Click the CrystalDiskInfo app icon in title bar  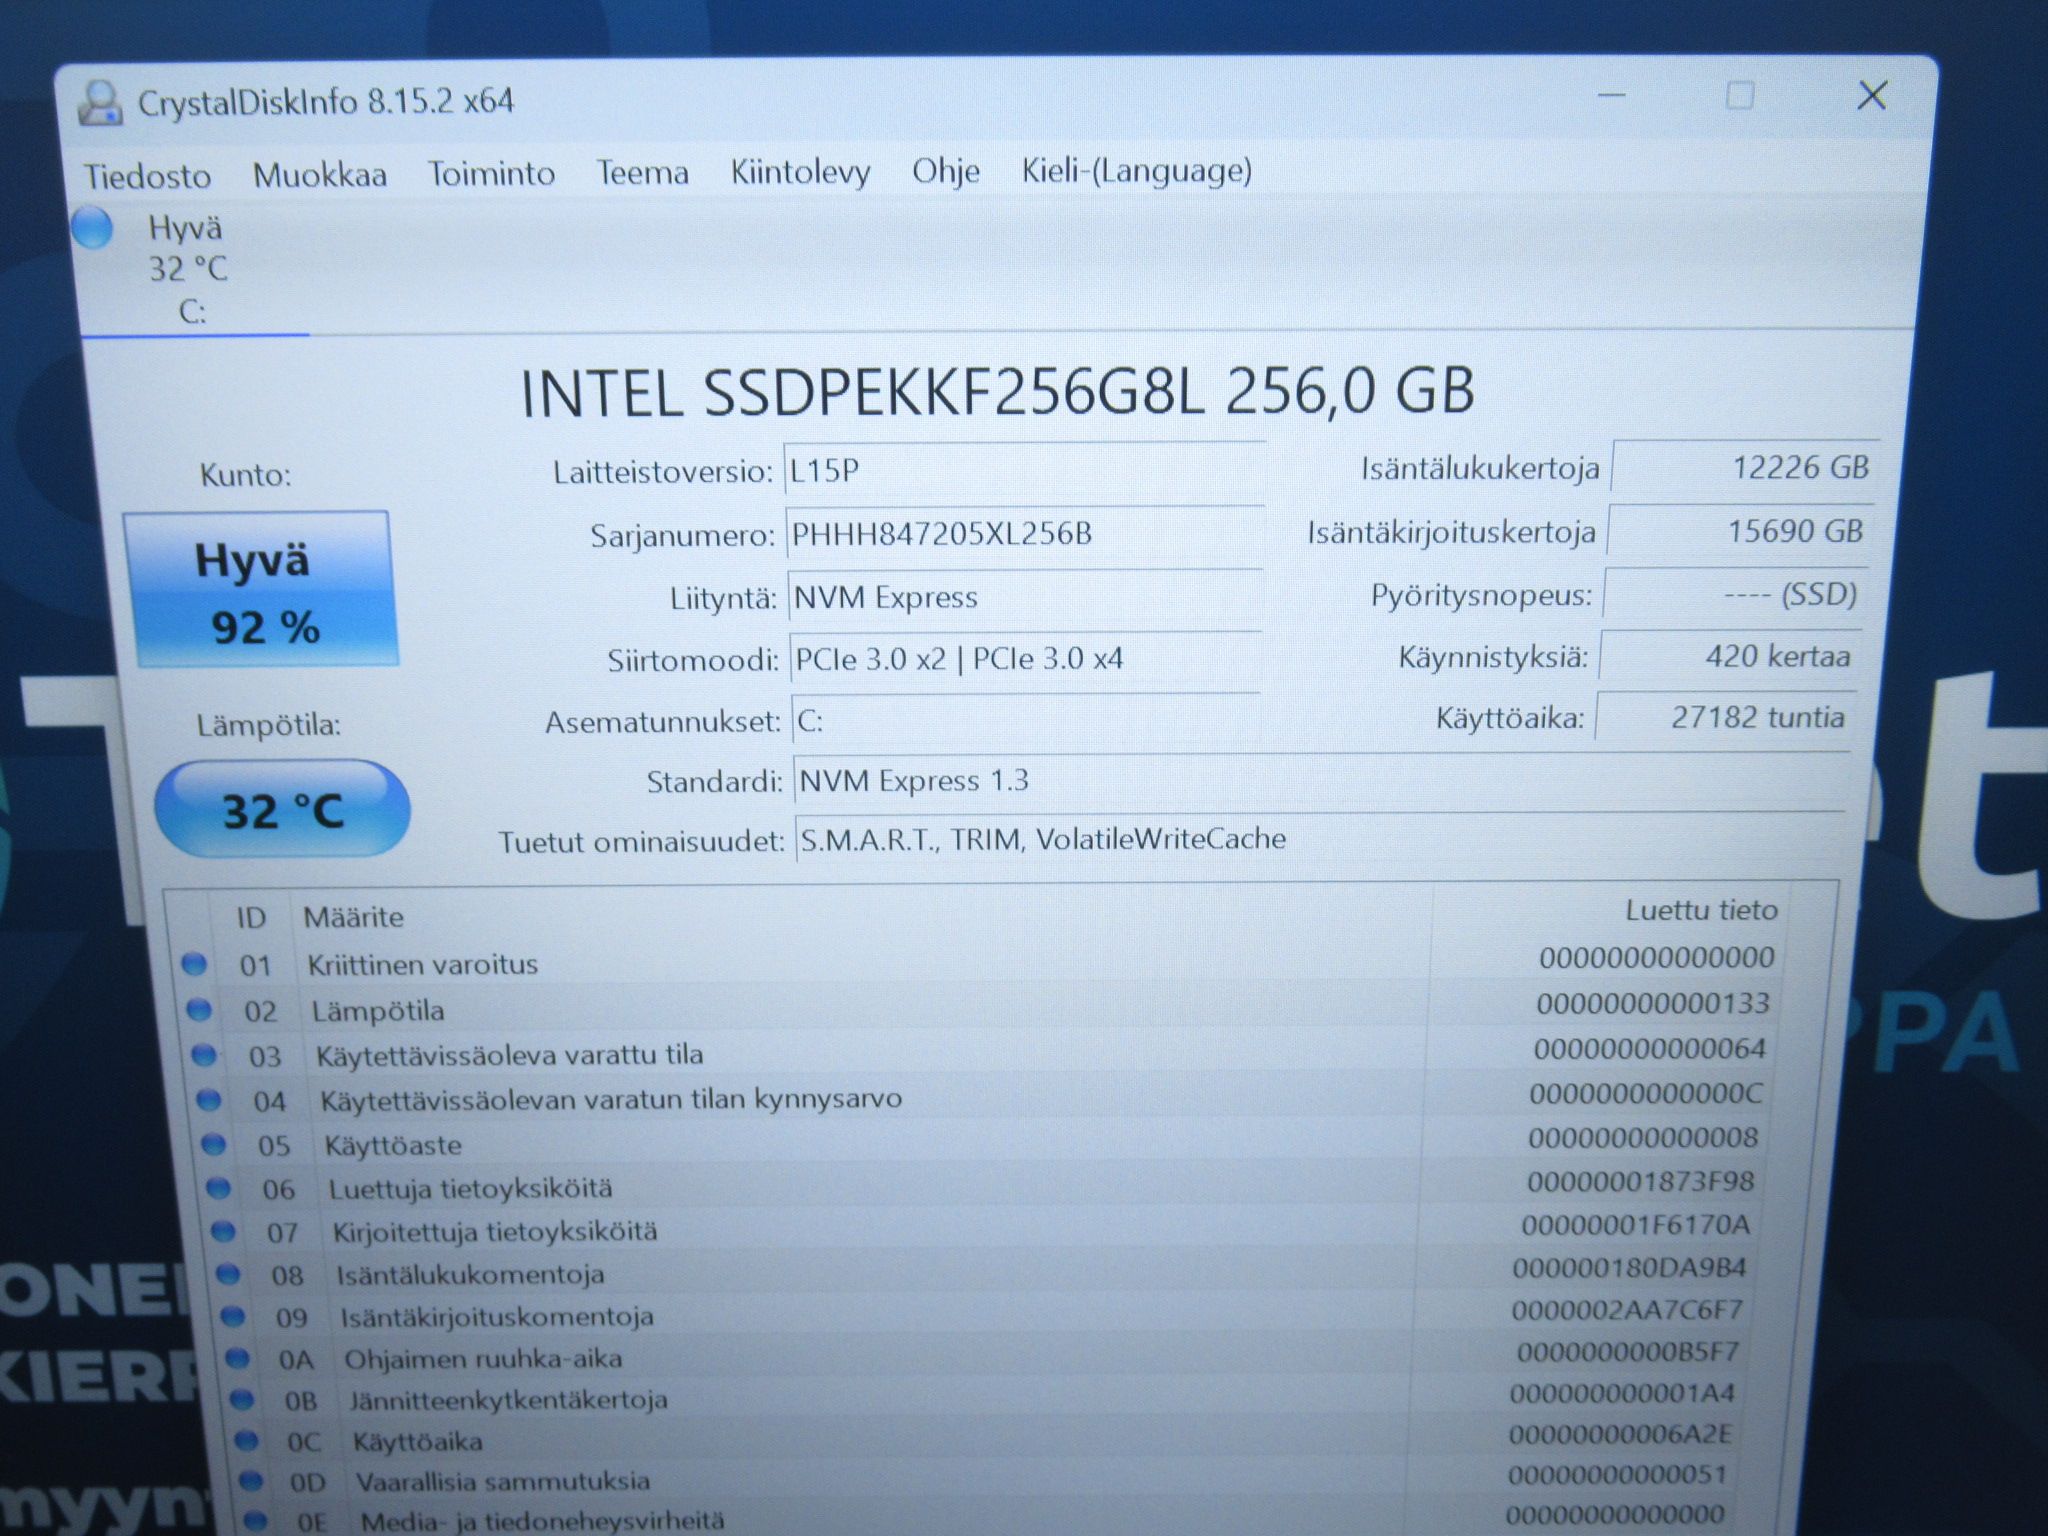100,103
